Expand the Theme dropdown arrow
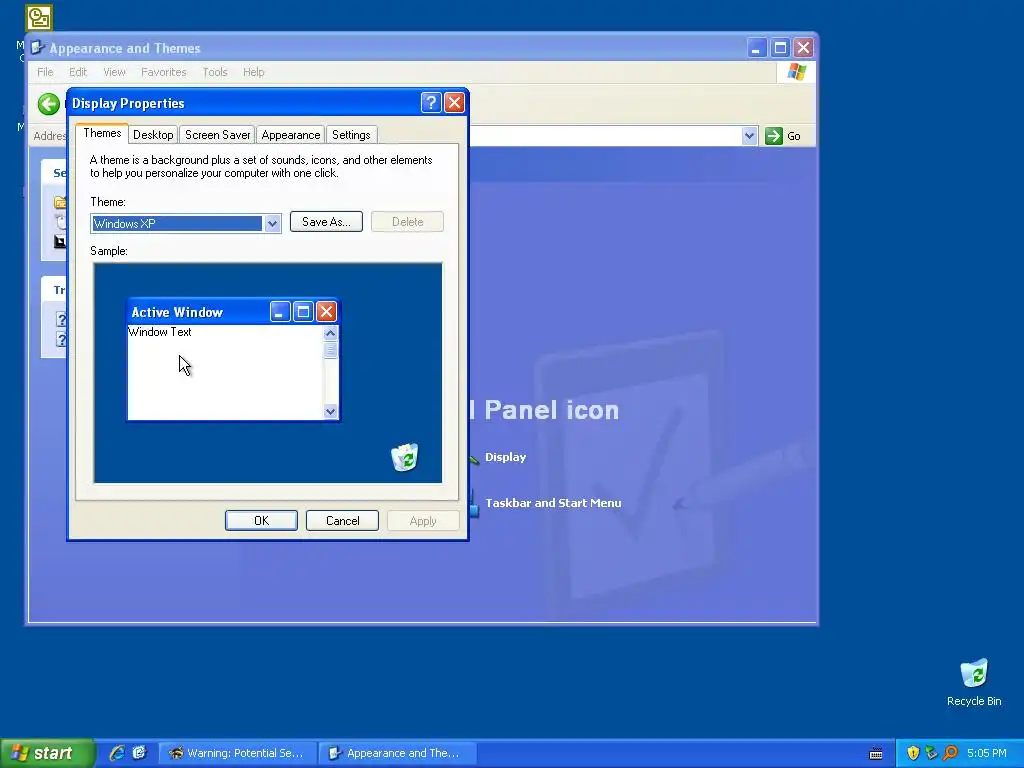Image resolution: width=1024 pixels, height=768 pixels. [x=272, y=224]
